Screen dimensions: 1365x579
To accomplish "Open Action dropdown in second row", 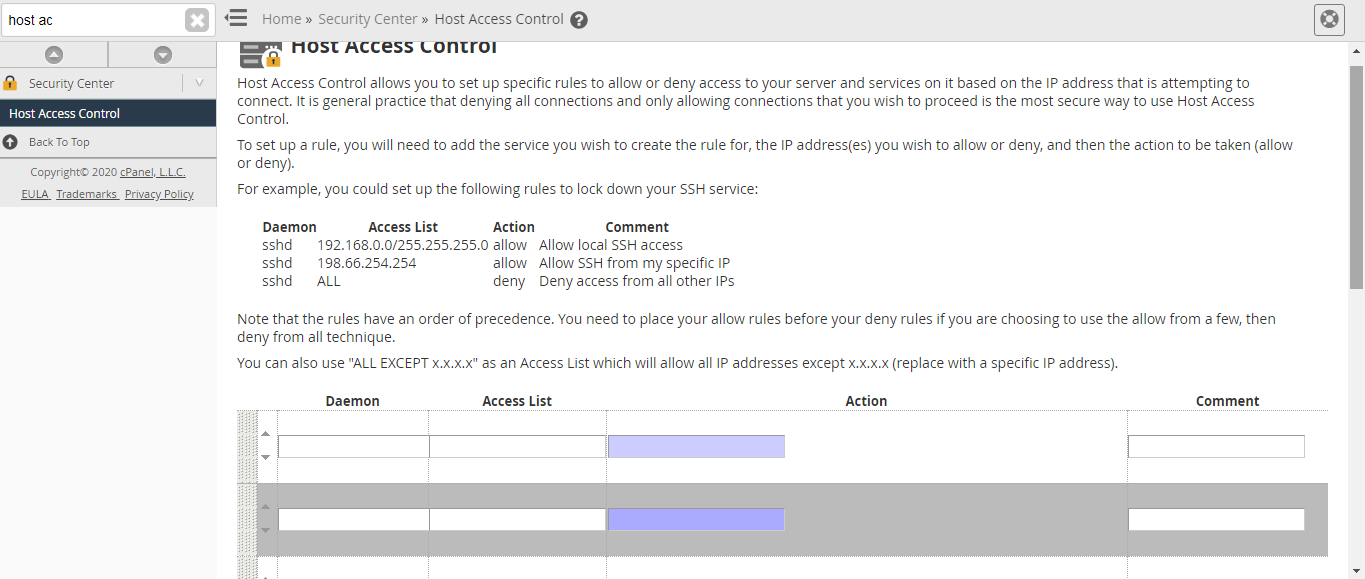I will pyautogui.click(x=696, y=519).
